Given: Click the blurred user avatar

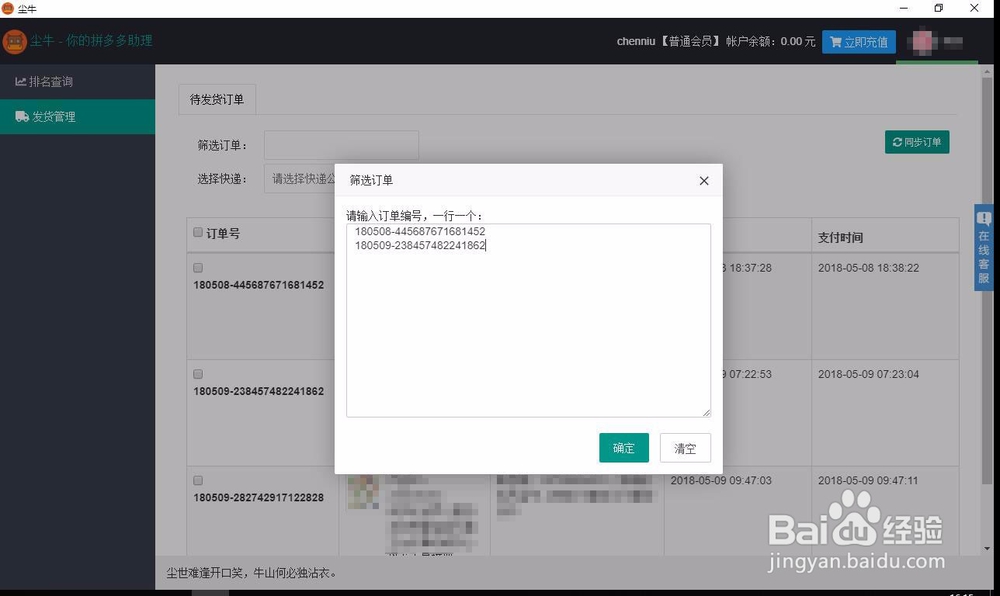Looking at the screenshot, I should [x=922, y=42].
